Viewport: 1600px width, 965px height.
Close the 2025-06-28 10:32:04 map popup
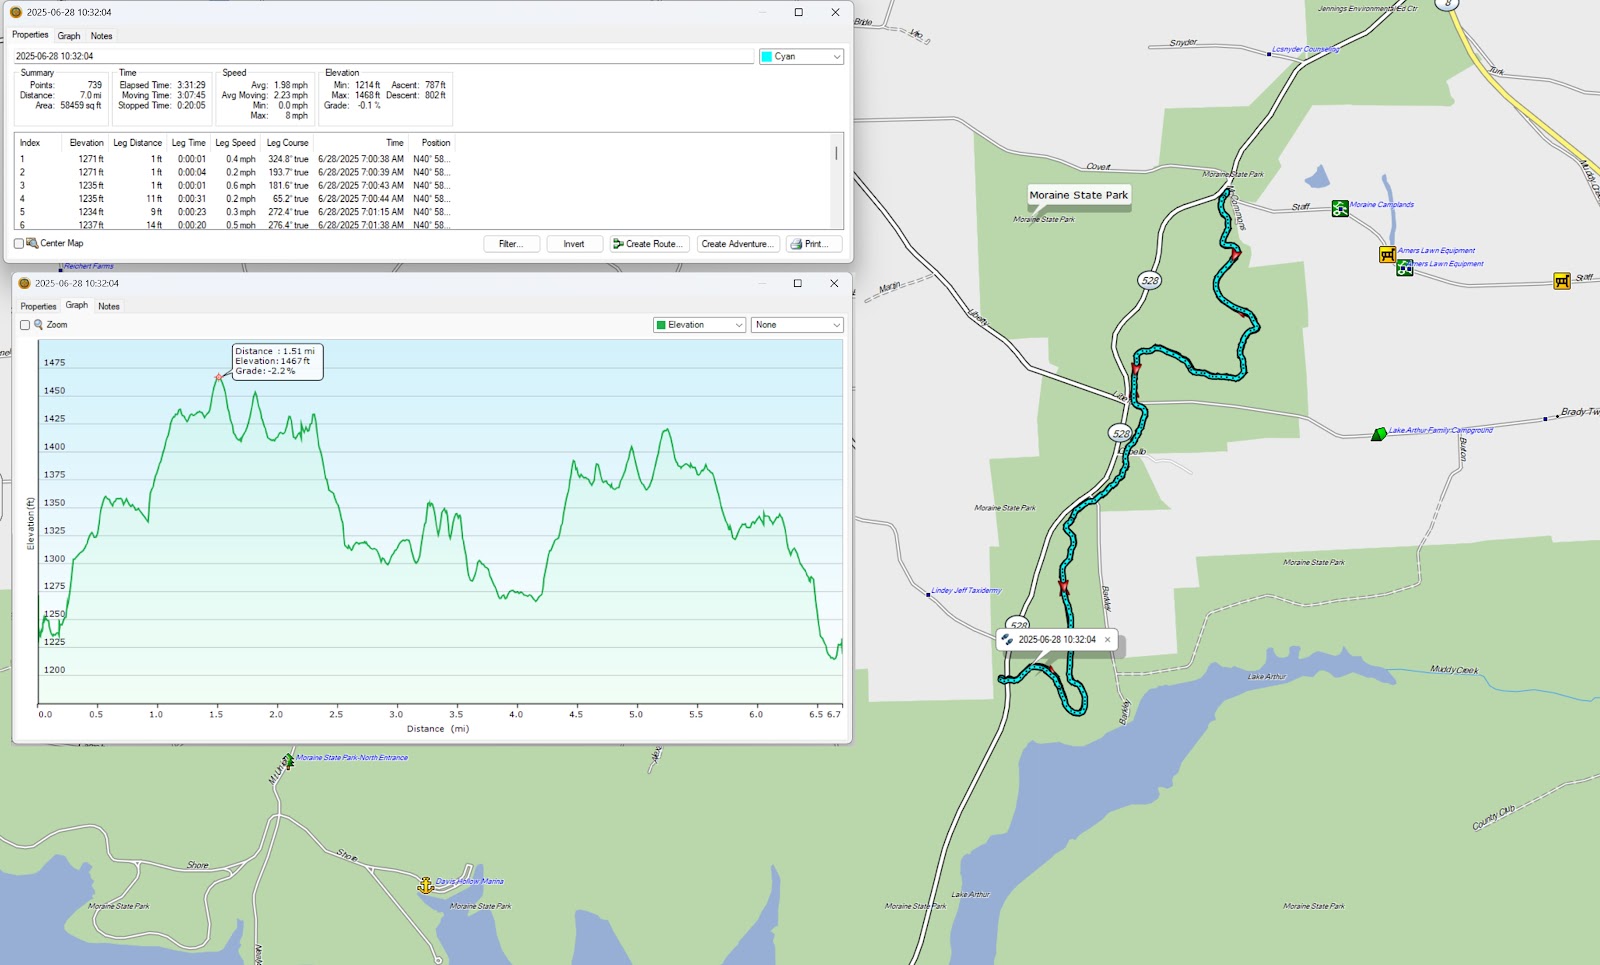click(1107, 640)
